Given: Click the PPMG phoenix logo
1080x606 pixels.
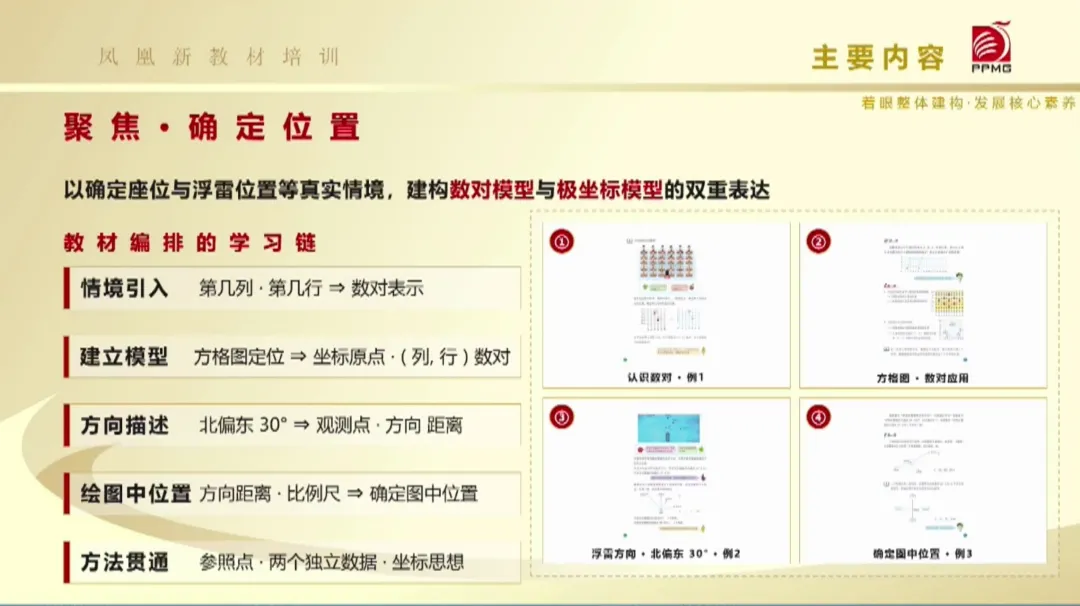Looking at the screenshot, I should [x=992, y=46].
